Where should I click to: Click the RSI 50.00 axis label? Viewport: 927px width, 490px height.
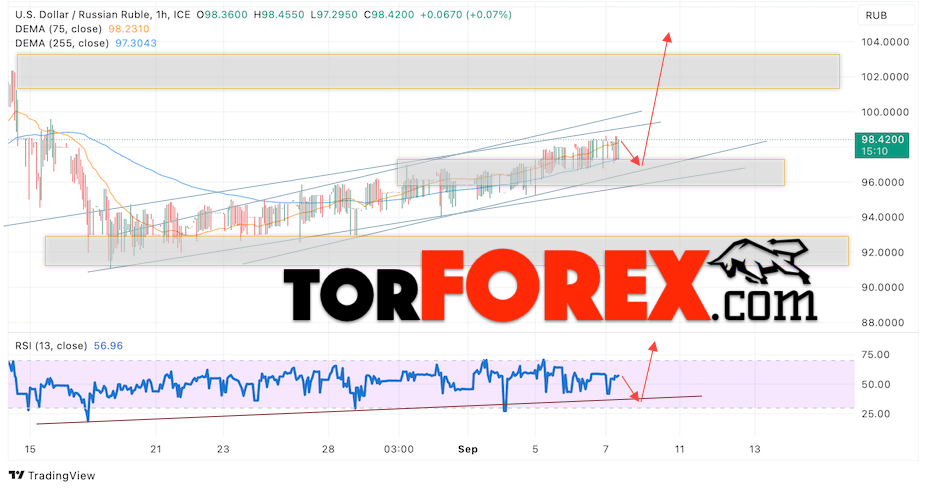point(876,384)
